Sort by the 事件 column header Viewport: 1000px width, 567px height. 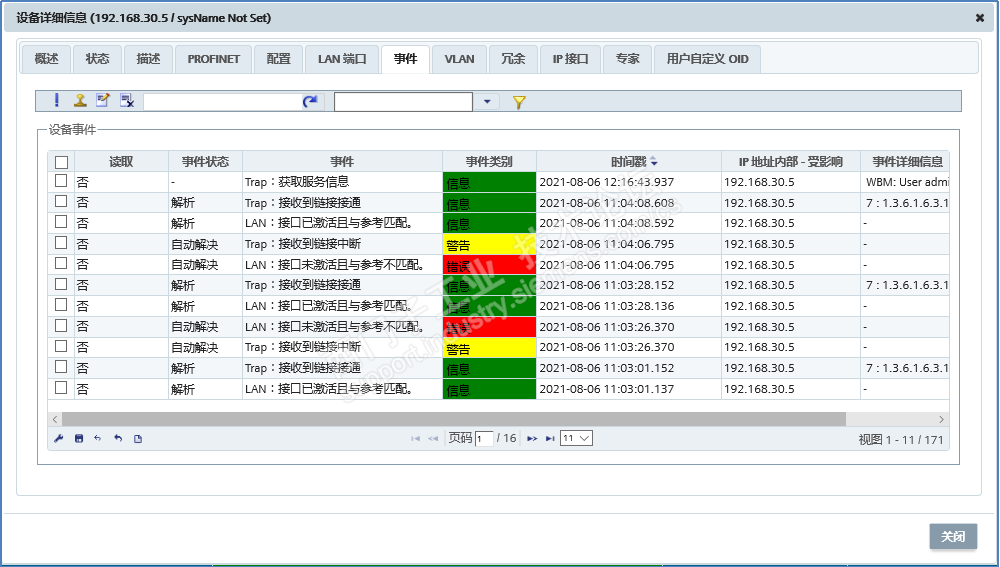click(342, 162)
